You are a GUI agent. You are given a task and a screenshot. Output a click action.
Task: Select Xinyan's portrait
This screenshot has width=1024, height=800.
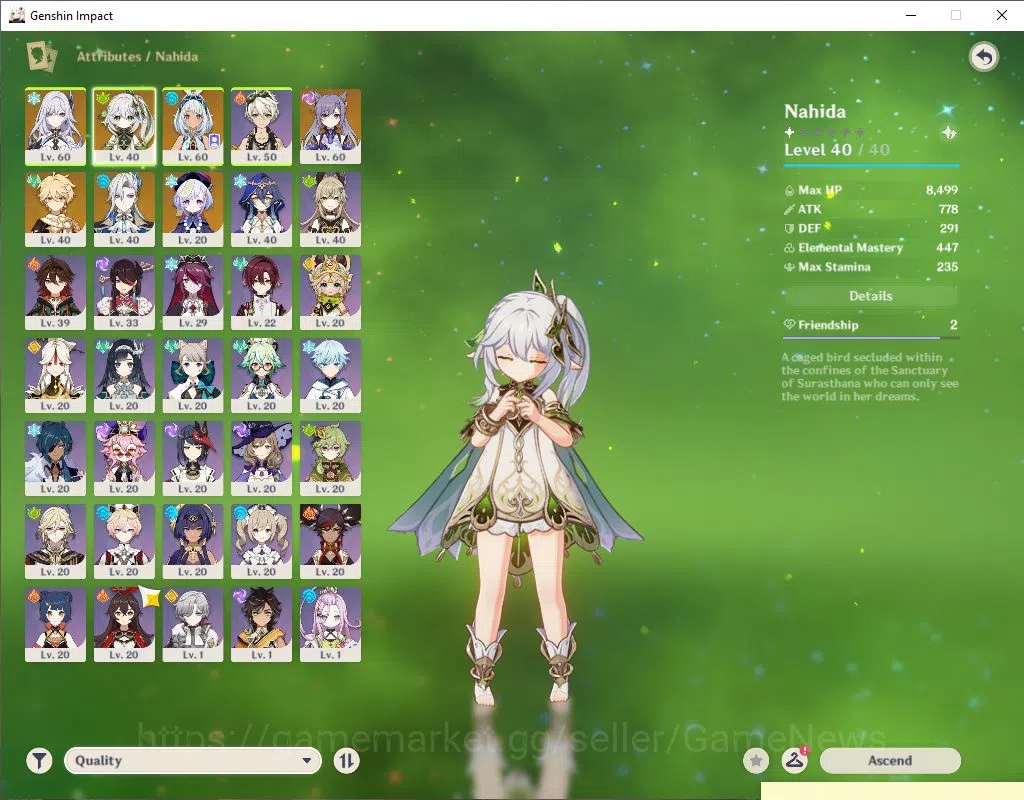(330, 541)
